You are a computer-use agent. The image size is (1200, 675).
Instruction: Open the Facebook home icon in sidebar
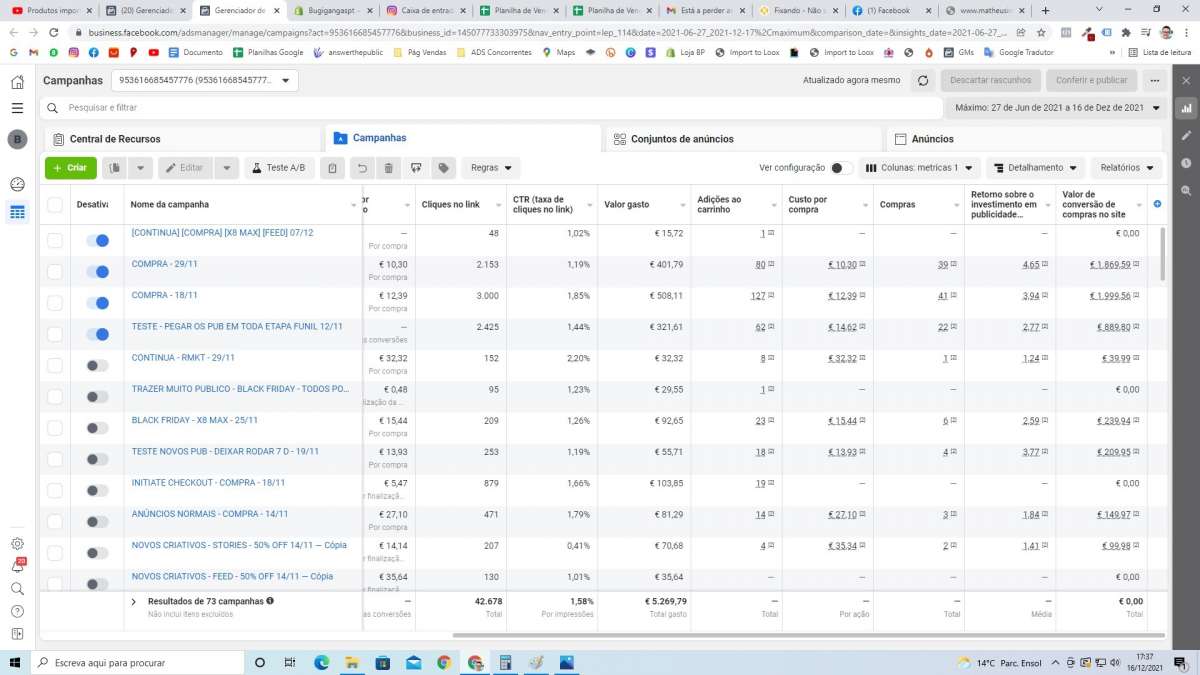[x=17, y=82]
